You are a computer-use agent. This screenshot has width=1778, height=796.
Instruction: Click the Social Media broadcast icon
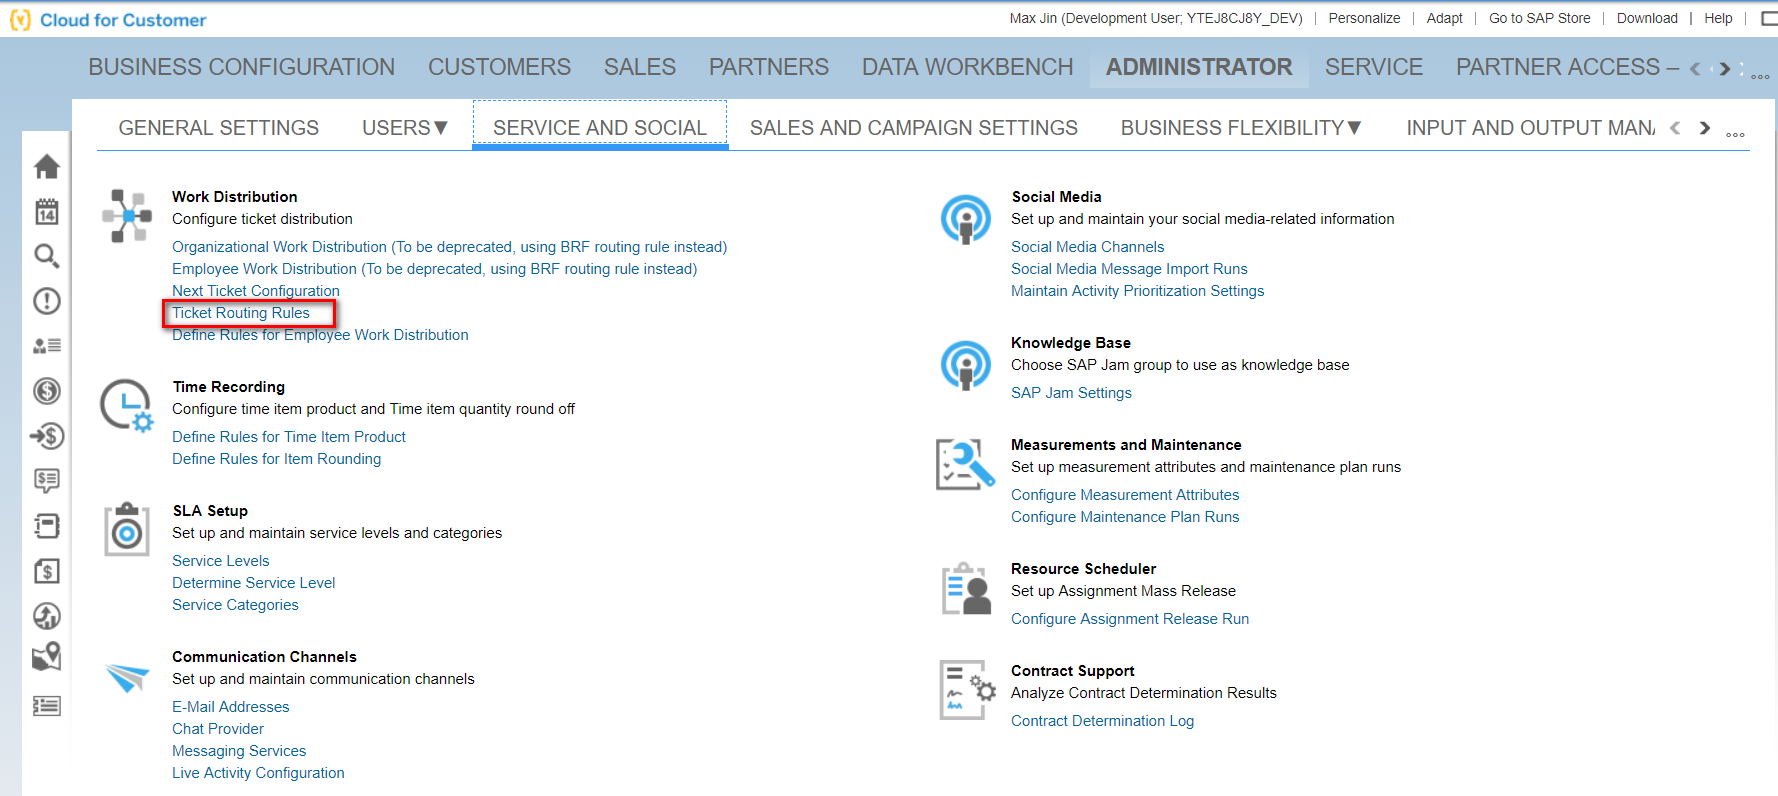pos(966,219)
